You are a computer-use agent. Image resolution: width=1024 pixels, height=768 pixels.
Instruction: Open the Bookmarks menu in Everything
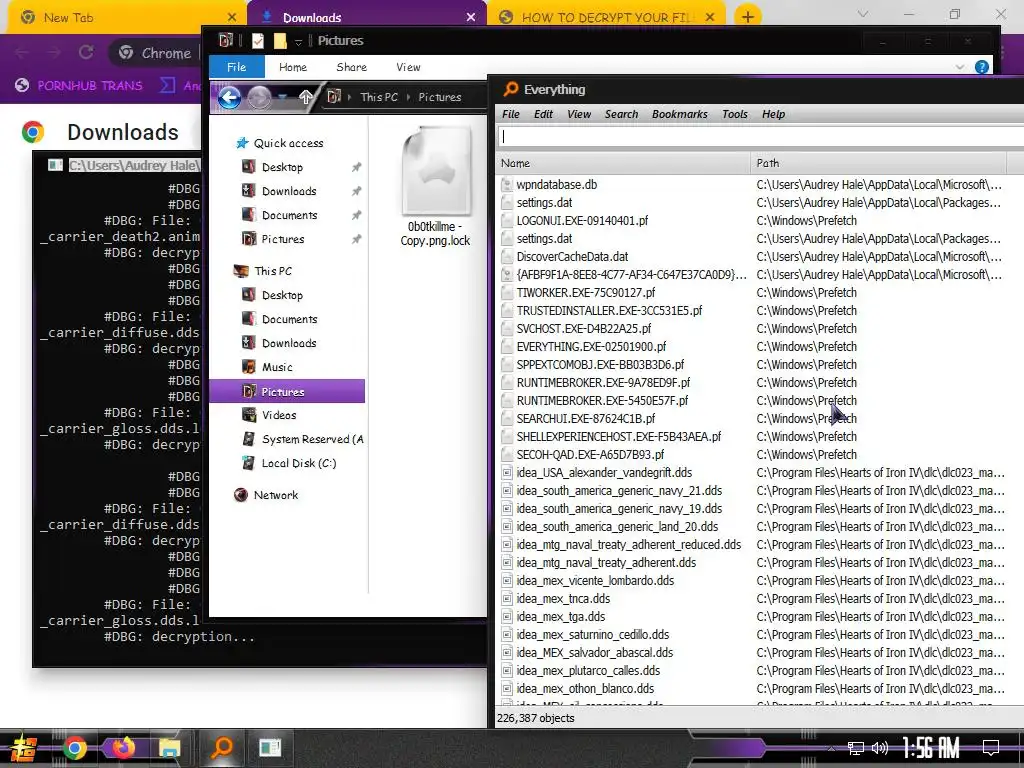pyautogui.click(x=679, y=114)
